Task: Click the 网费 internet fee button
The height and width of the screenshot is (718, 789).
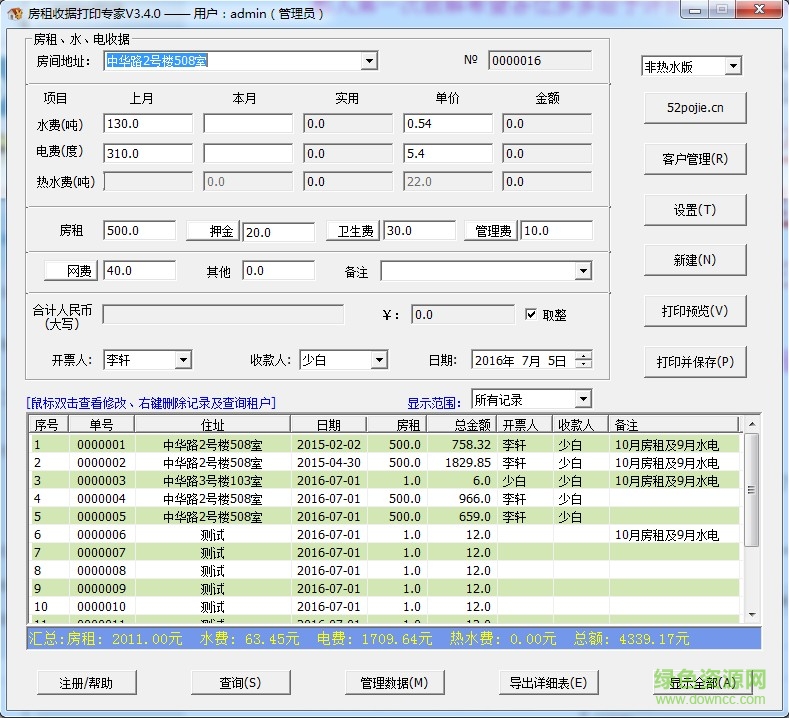Action: 69,271
